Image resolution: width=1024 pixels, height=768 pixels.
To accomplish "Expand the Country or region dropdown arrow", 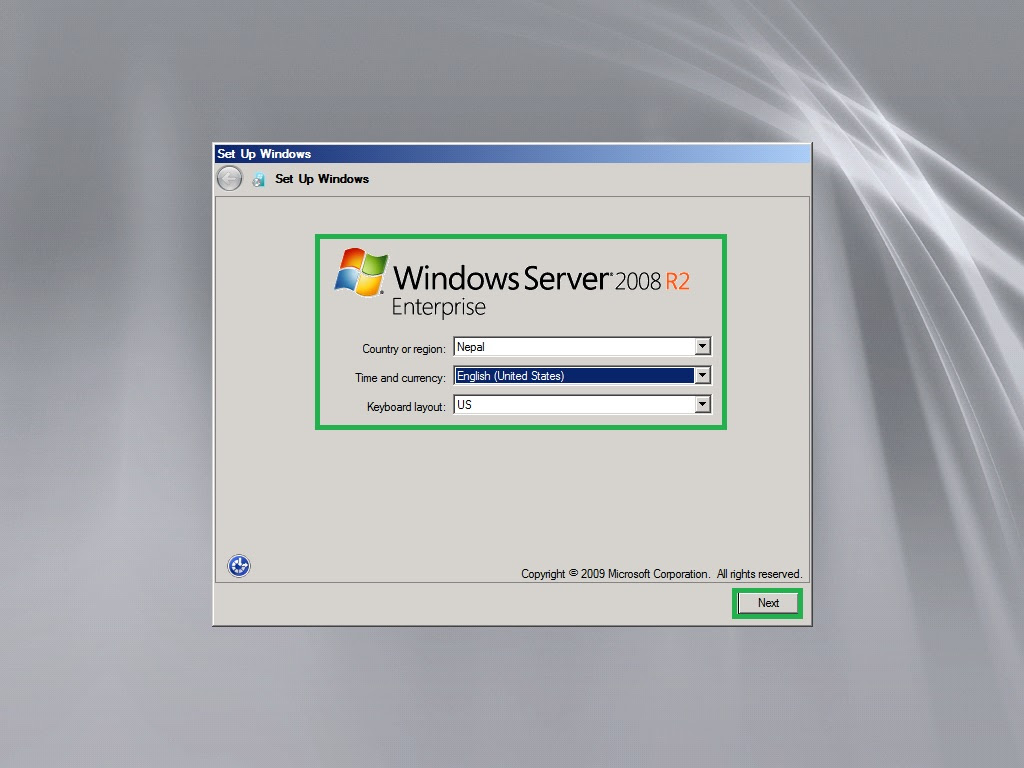I will coord(703,346).
